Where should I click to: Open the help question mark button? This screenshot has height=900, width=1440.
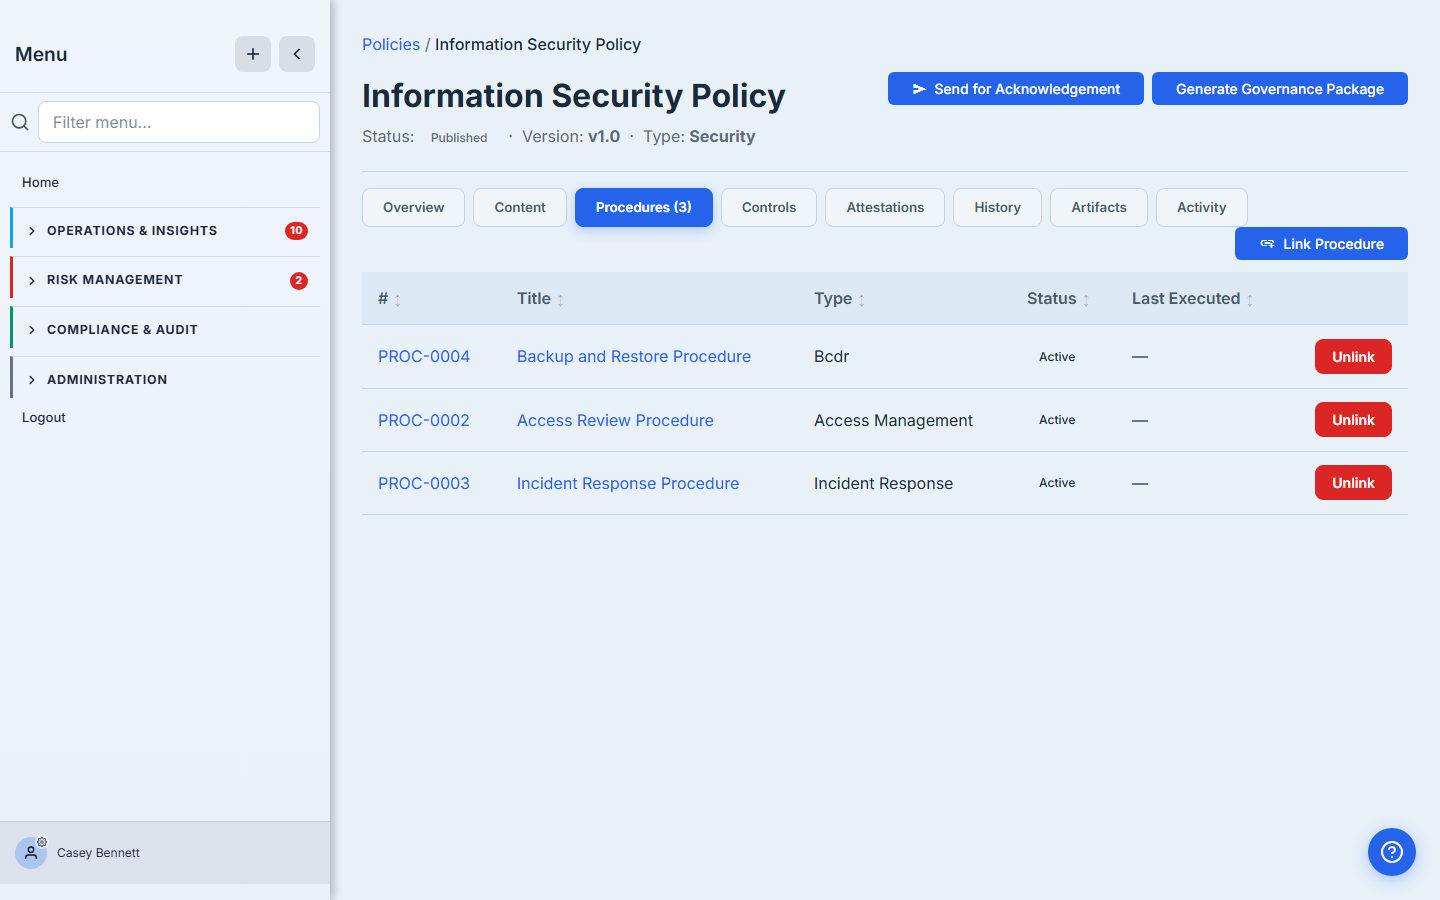click(x=1392, y=852)
